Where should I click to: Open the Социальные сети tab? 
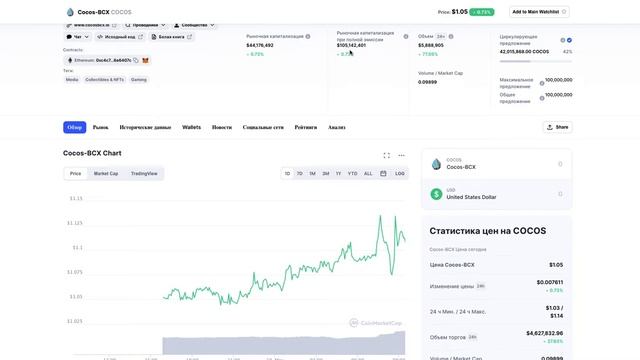[x=263, y=127]
